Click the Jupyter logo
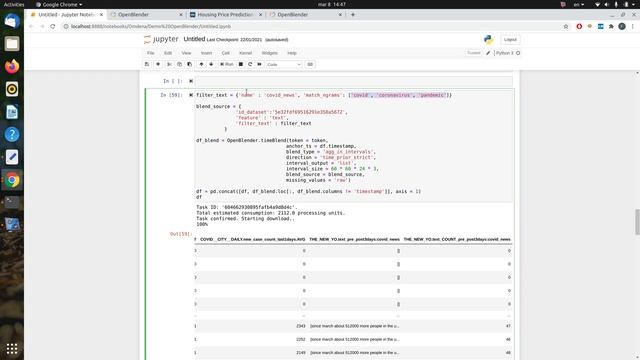The image size is (640, 360). 161,39
